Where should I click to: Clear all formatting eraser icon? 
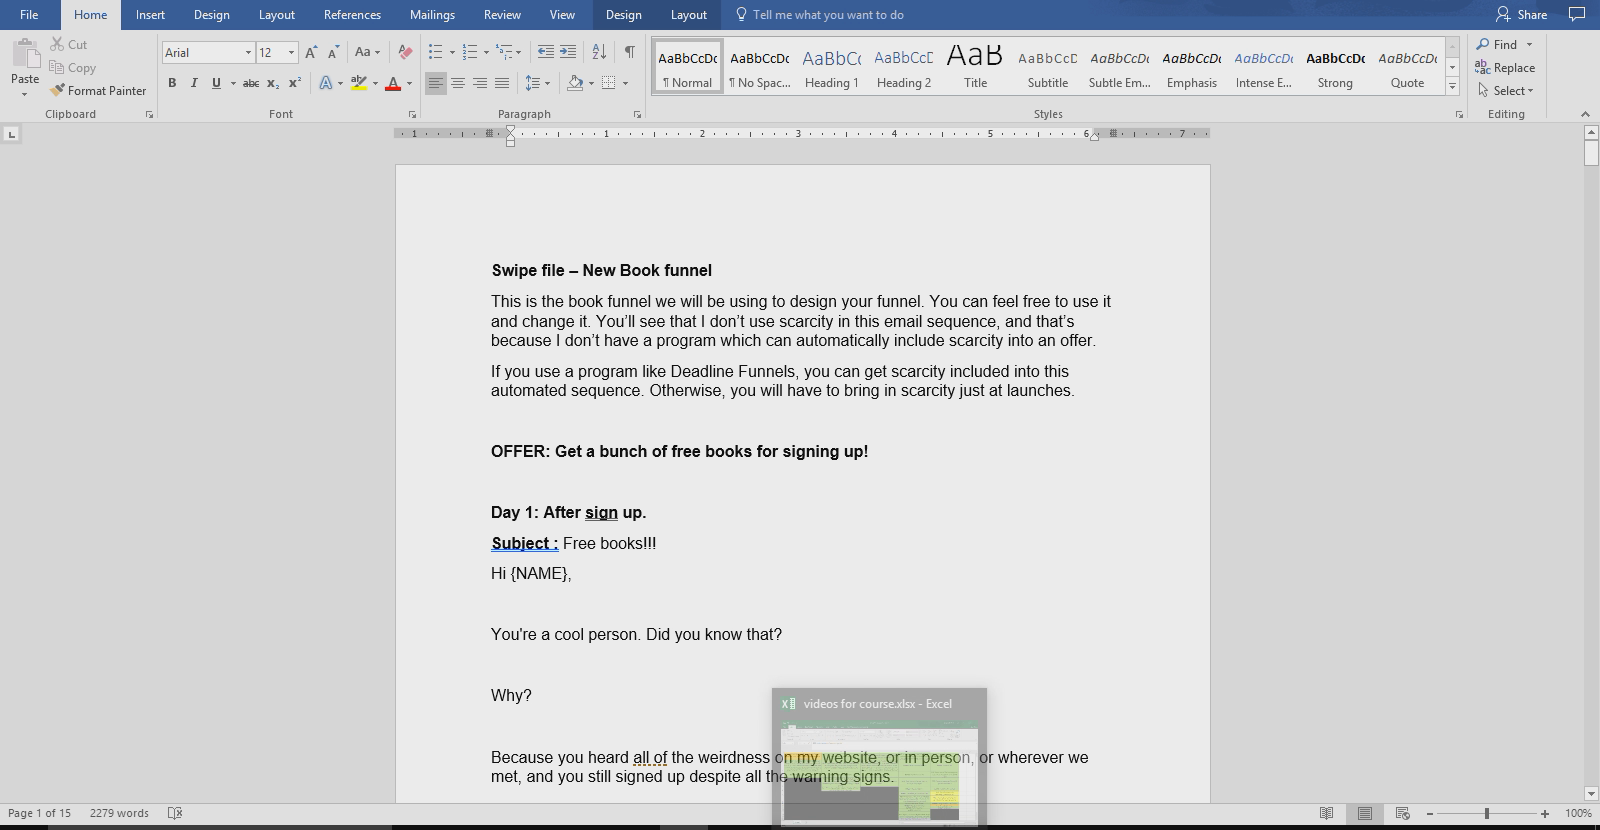tap(405, 52)
